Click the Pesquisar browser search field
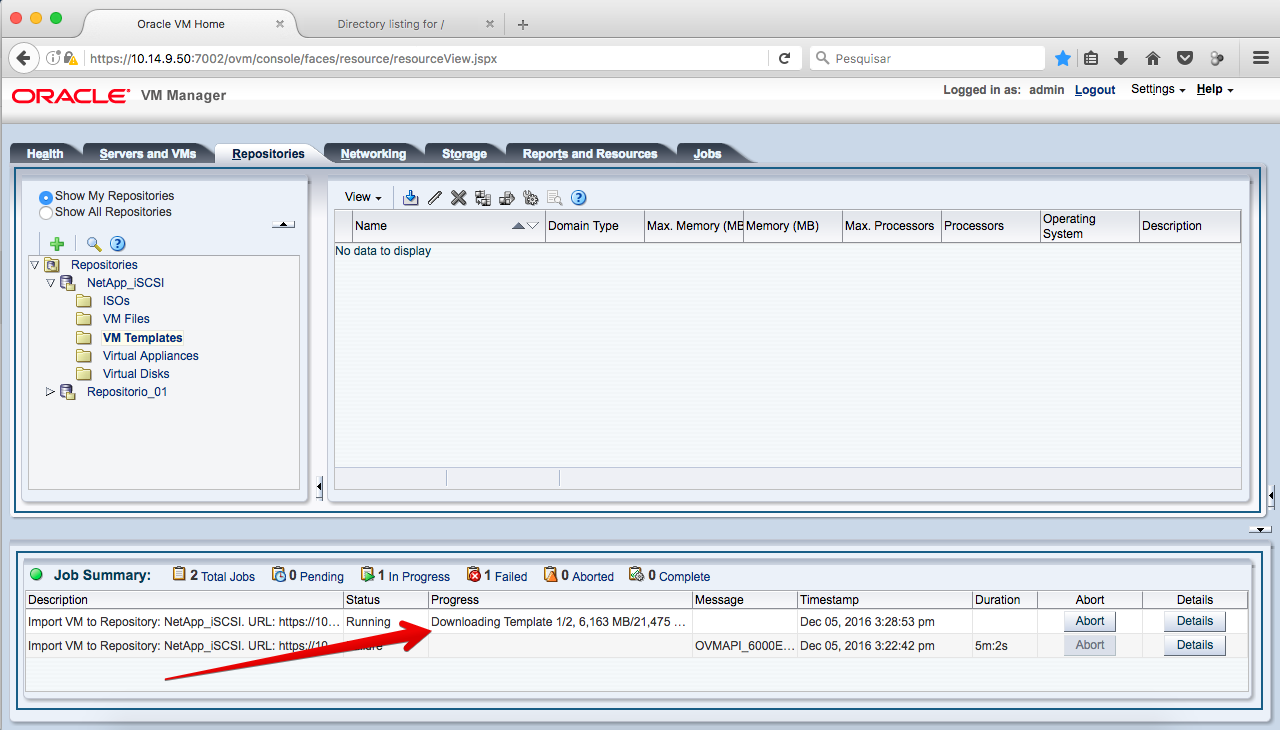1280x730 pixels. point(930,59)
